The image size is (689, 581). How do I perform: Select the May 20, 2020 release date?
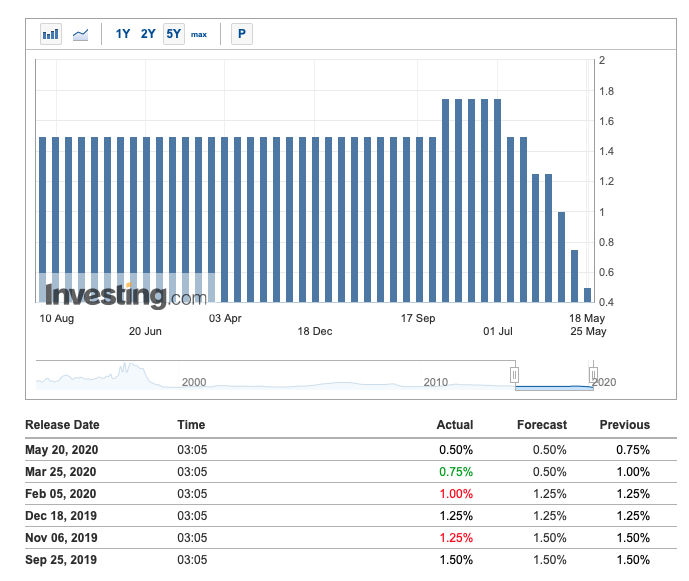(x=60, y=450)
